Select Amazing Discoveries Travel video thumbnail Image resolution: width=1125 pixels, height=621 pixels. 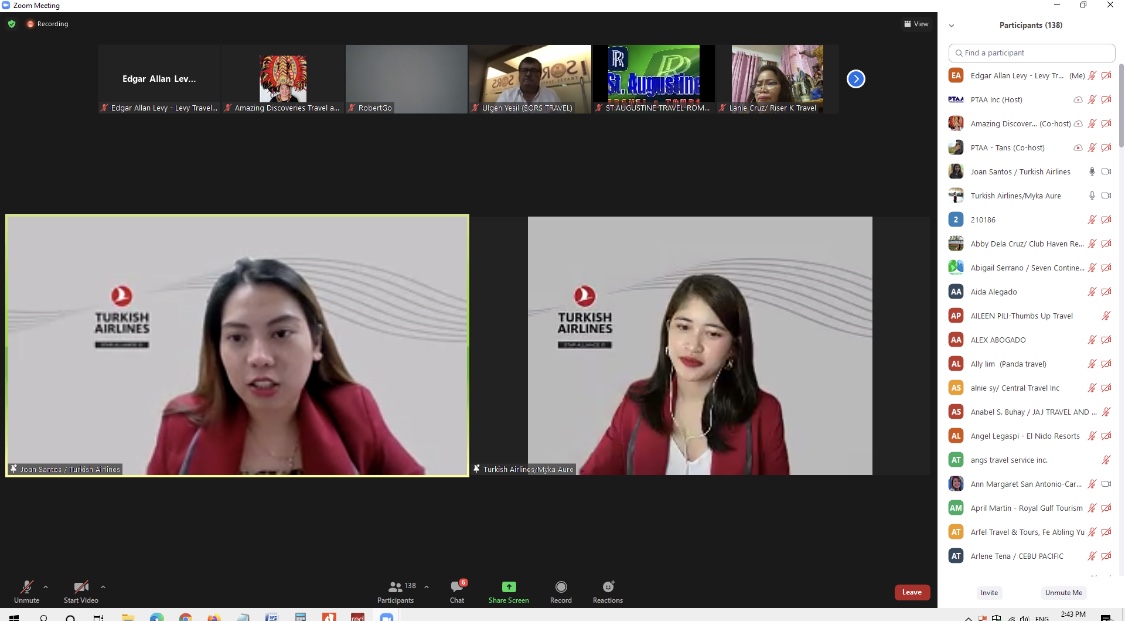tap(283, 79)
